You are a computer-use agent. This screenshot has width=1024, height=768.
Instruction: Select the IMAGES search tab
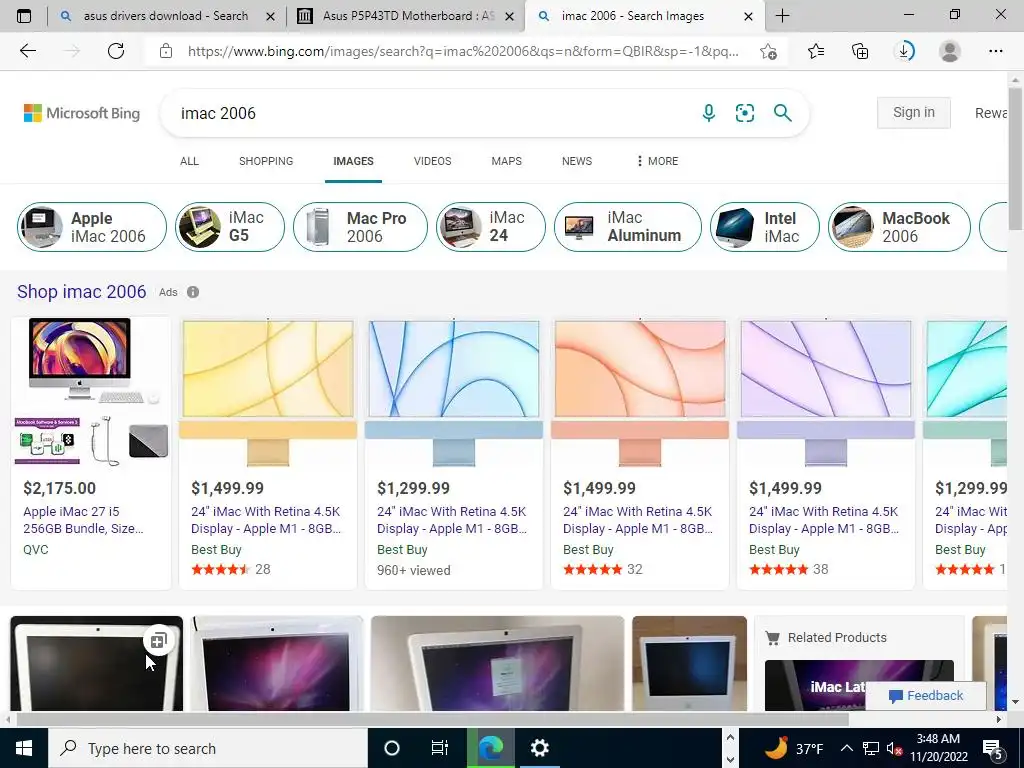[353, 161]
